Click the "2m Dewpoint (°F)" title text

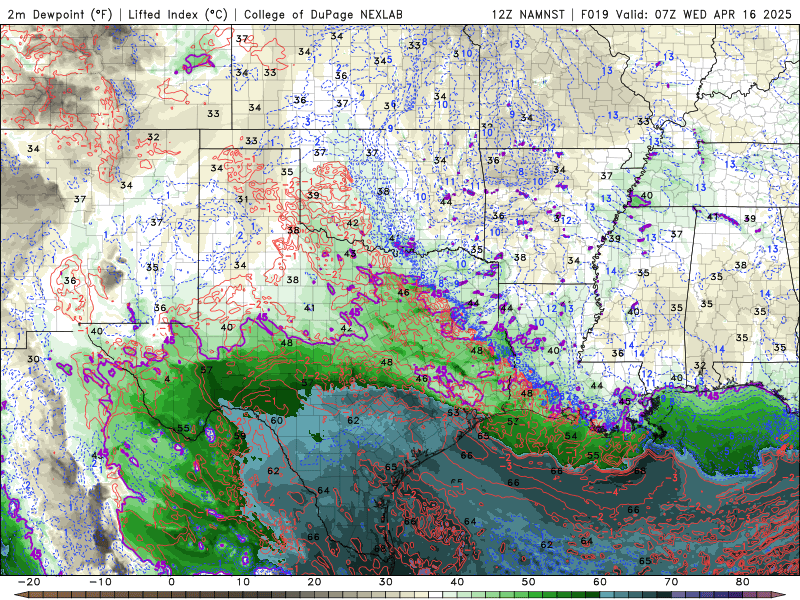click(x=59, y=14)
